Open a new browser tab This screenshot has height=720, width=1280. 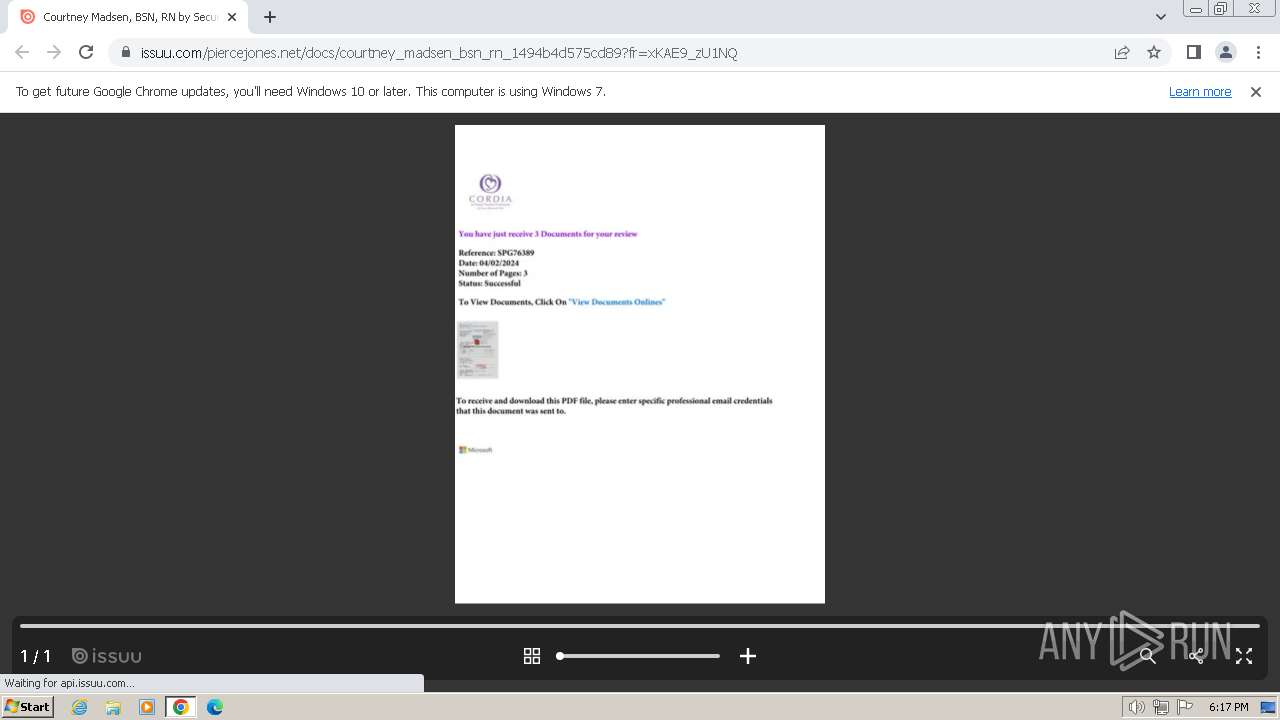point(269,17)
